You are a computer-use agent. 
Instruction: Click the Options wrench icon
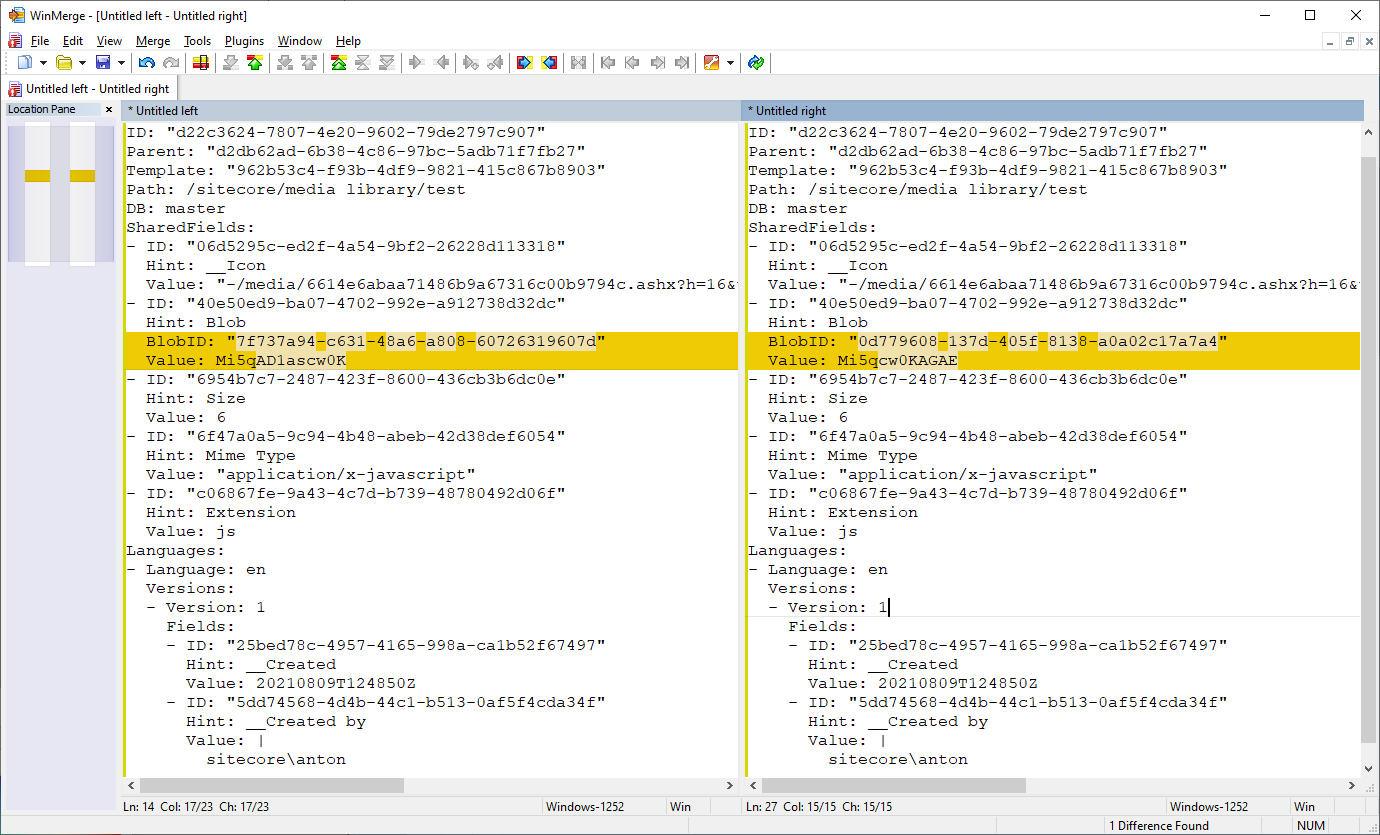711,63
